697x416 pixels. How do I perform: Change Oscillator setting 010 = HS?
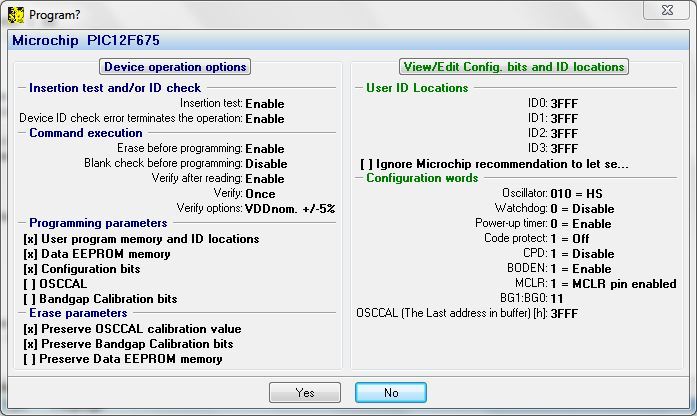point(577,194)
